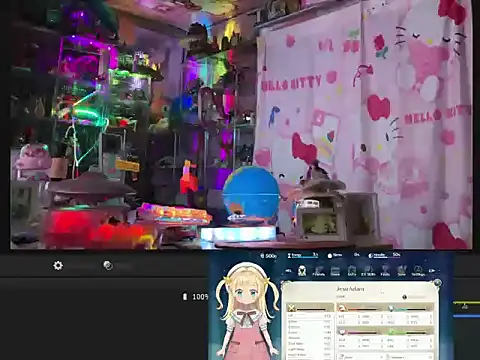Screen dimensions: 480x360
Task: Click the dark info icon under character name
Action: pyautogui.click(x=405, y=297)
